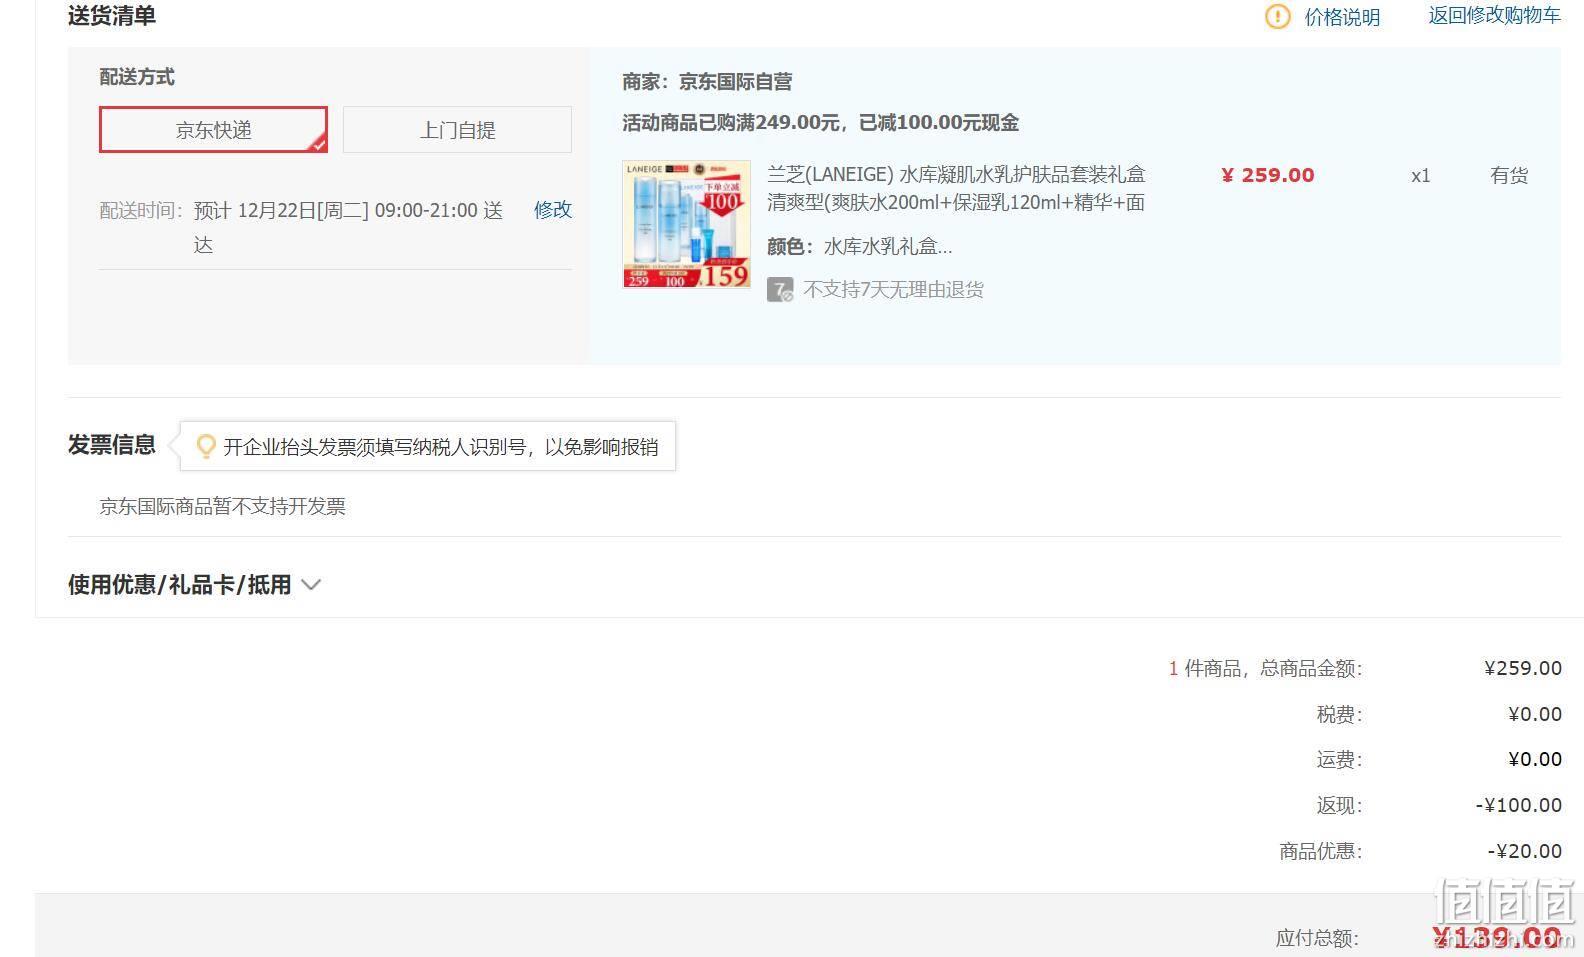Image resolution: width=1584 pixels, height=957 pixels.
Task: Select 京东快递 delivery method
Action: pos(213,130)
